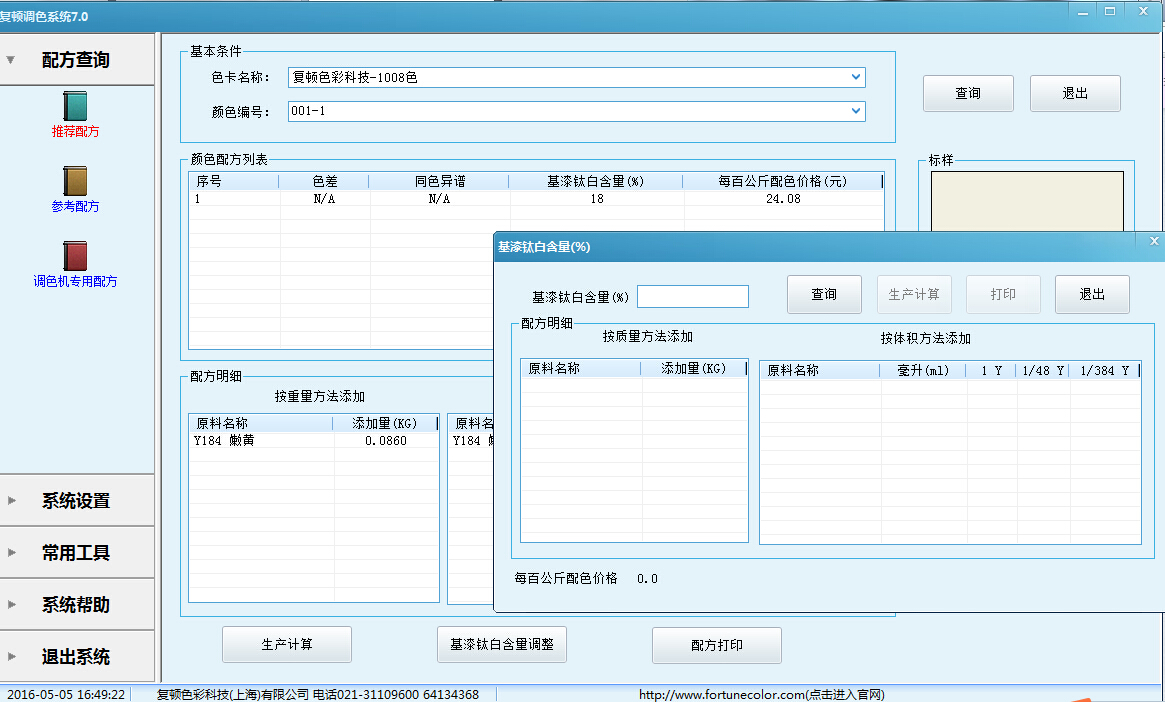Screen dimensions: 1165x702
Task: Select the 退出系统 sidebar item
Action: [77, 657]
